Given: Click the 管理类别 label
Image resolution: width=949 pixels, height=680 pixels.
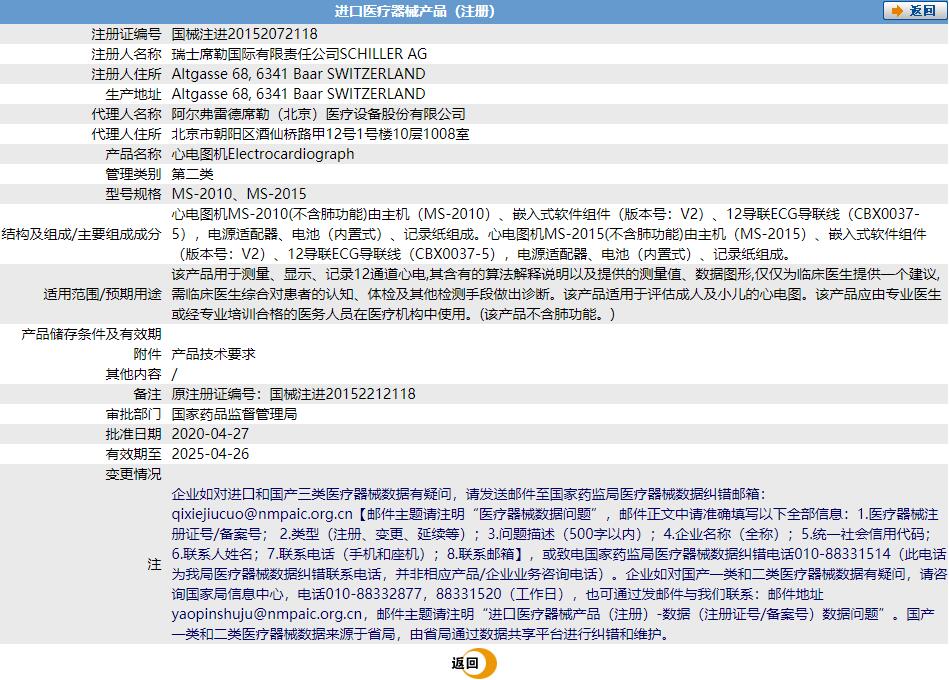Looking at the screenshot, I should (x=134, y=174).
